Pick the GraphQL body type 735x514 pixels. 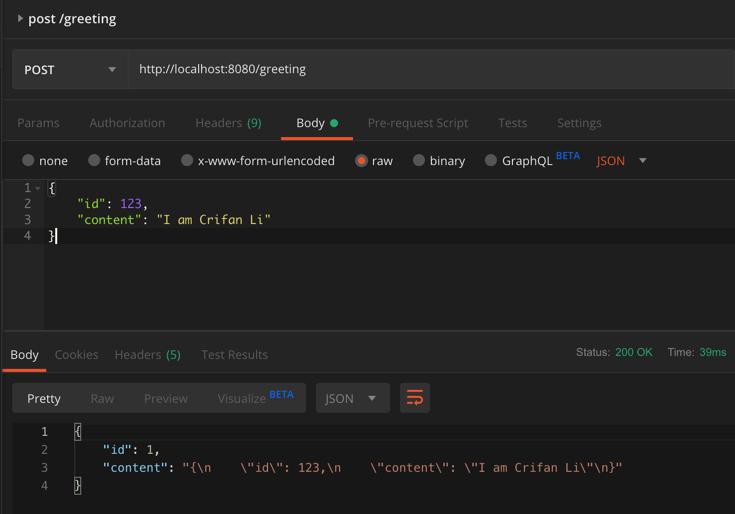tap(491, 160)
